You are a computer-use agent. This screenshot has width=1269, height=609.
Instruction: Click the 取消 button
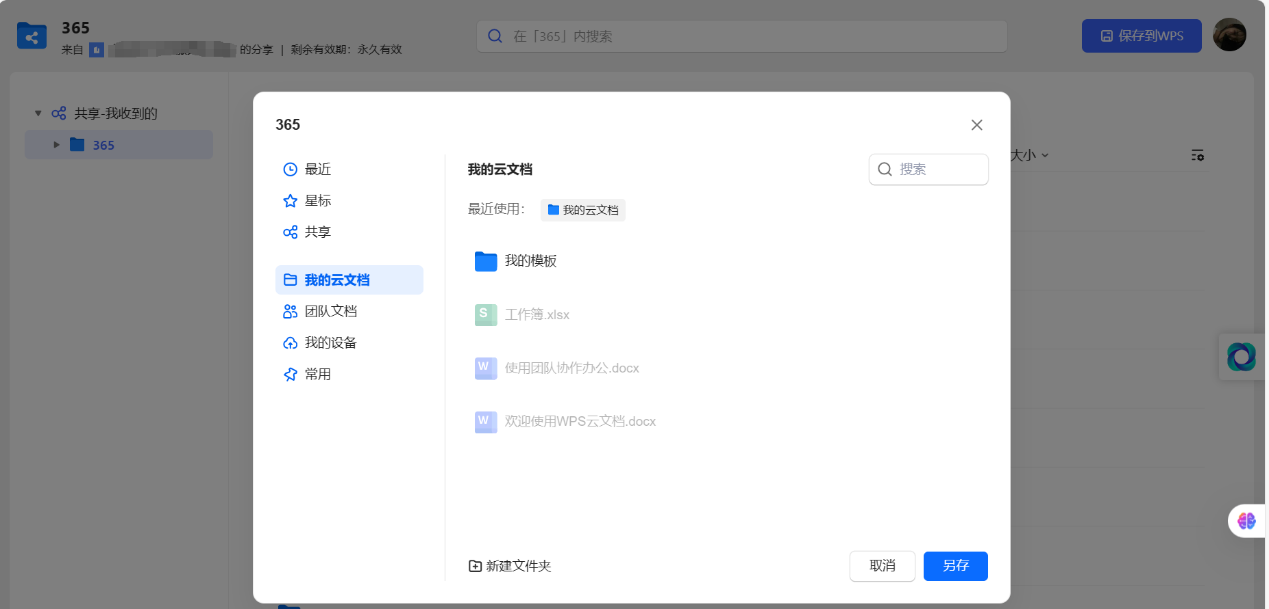[x=882, y=566]
